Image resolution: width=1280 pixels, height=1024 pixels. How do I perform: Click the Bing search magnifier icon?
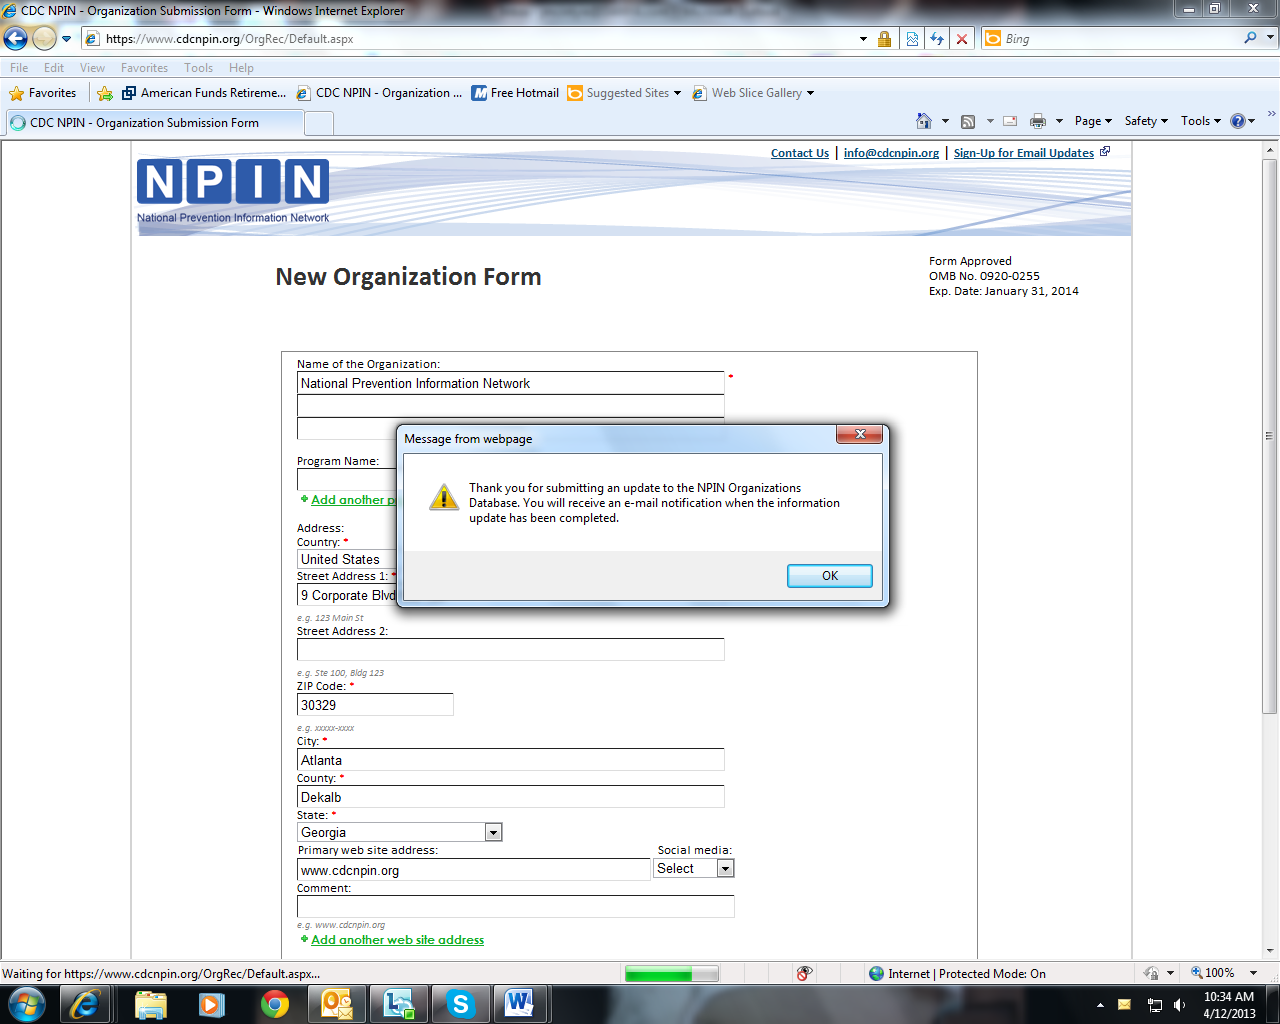click(x=1250, y=38)
